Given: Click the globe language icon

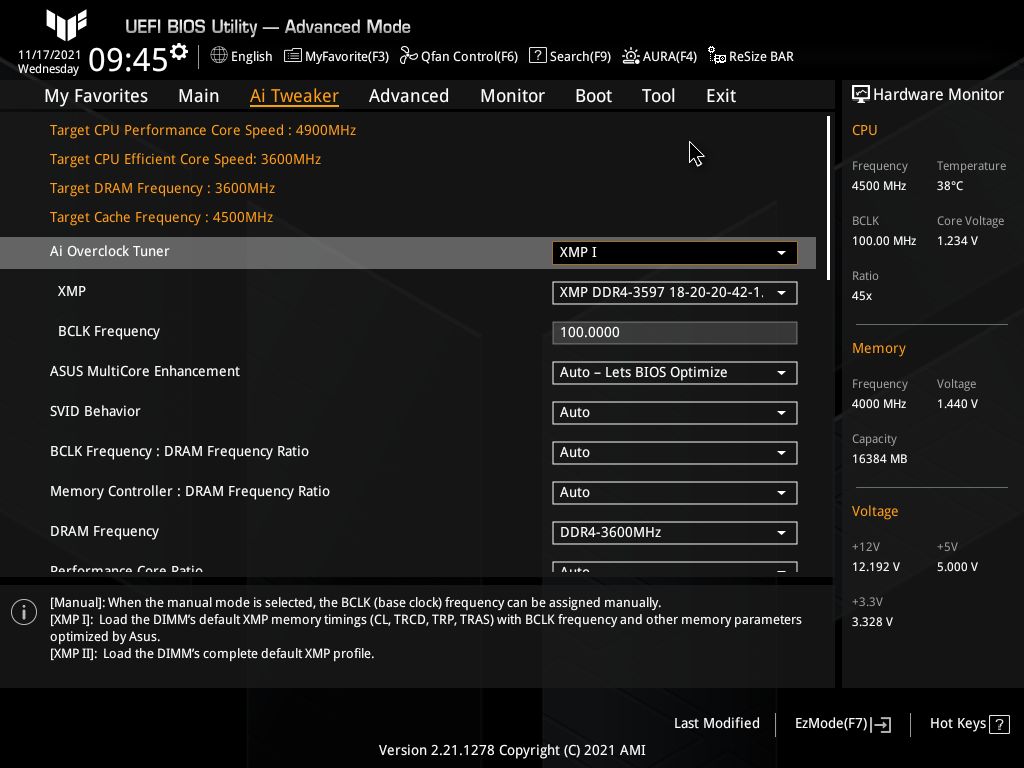Looking at the screenshot, I should click(x=219, y=56).
